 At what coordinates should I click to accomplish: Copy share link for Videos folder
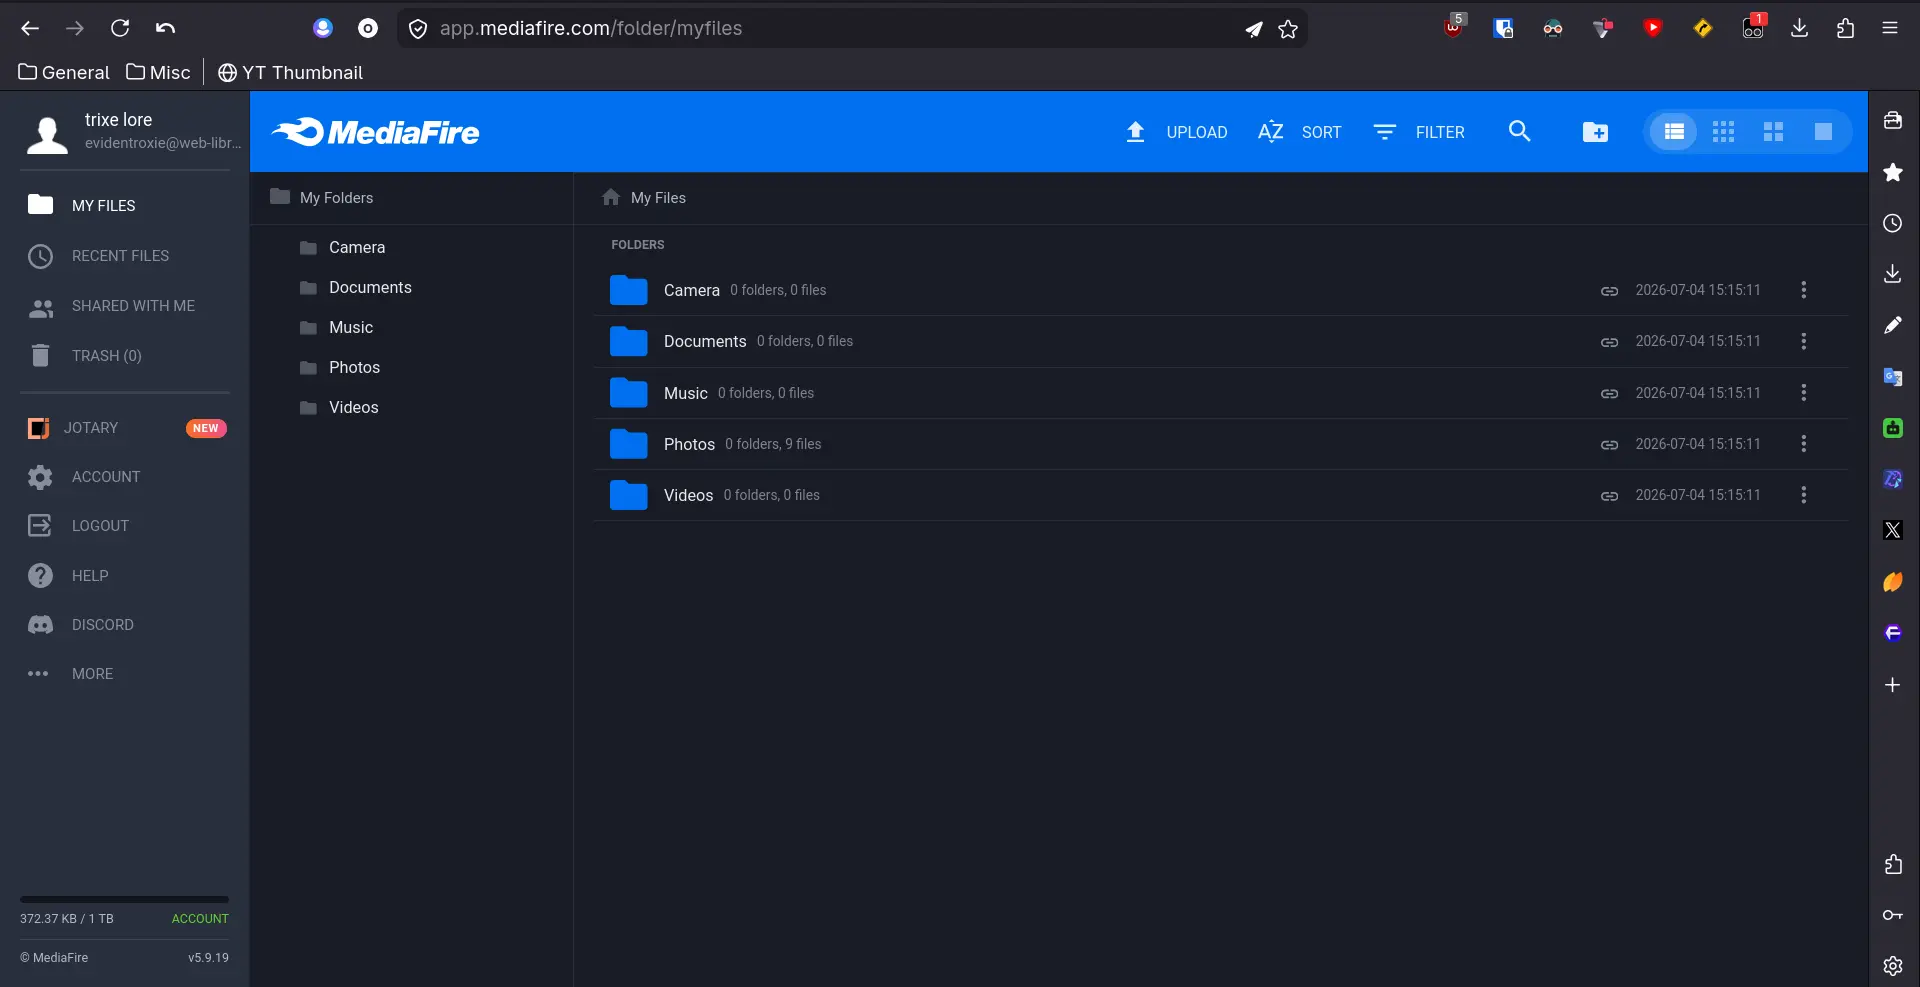pyautogui.click(x=1609, y=496)
